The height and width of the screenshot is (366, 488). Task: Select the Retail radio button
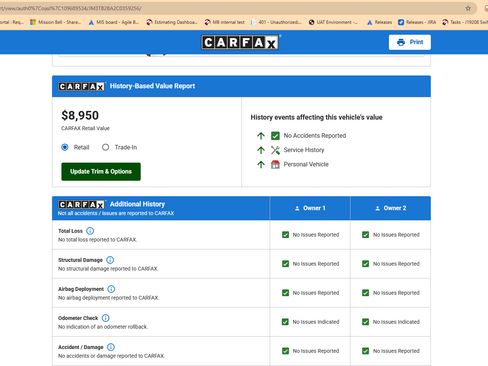point(65,147)
